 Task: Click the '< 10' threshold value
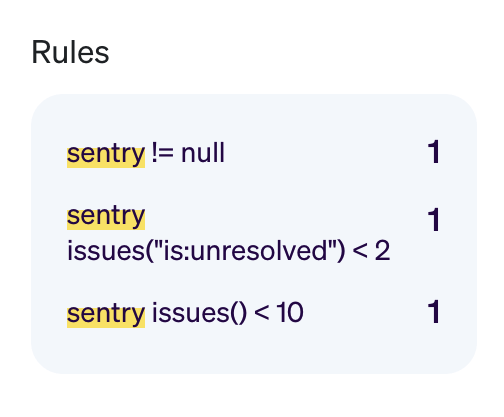click(x=279, y=313)
